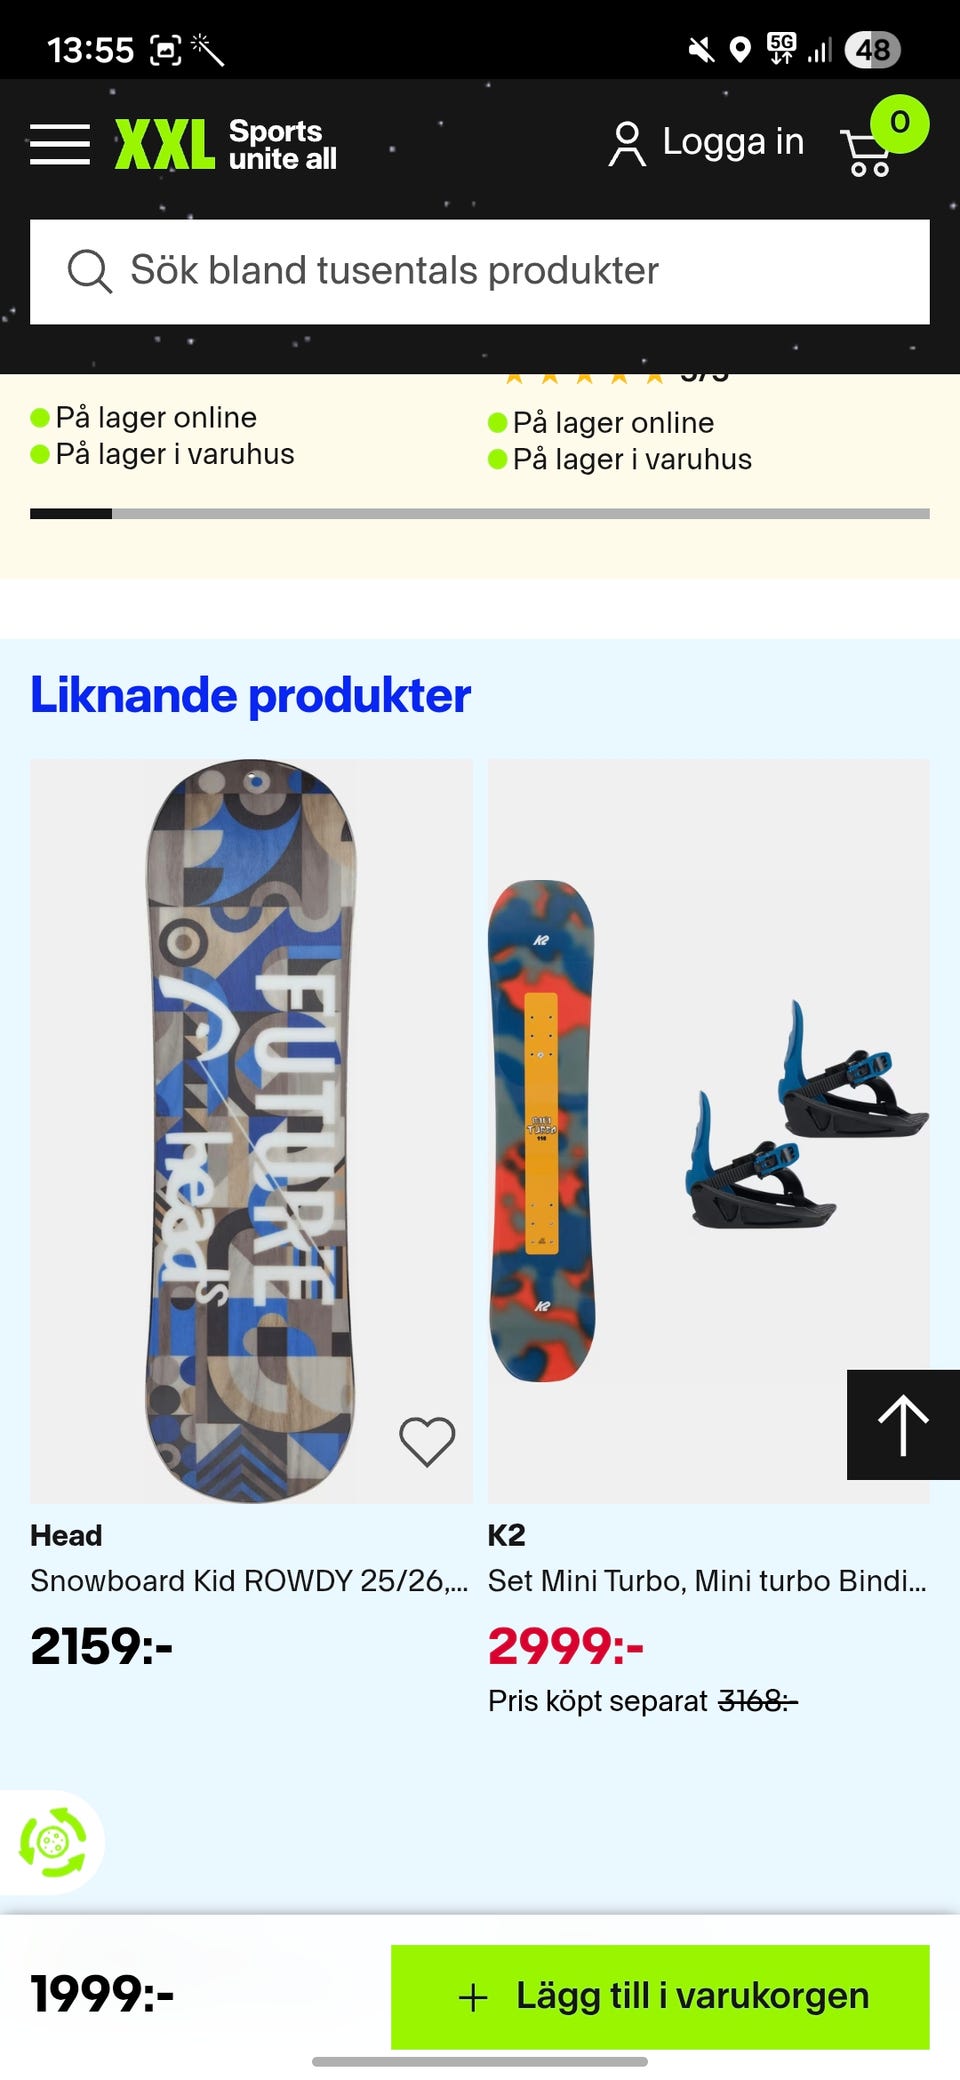Open the shopping cart icon
The image size is (960, 2080).
point(868,152)
